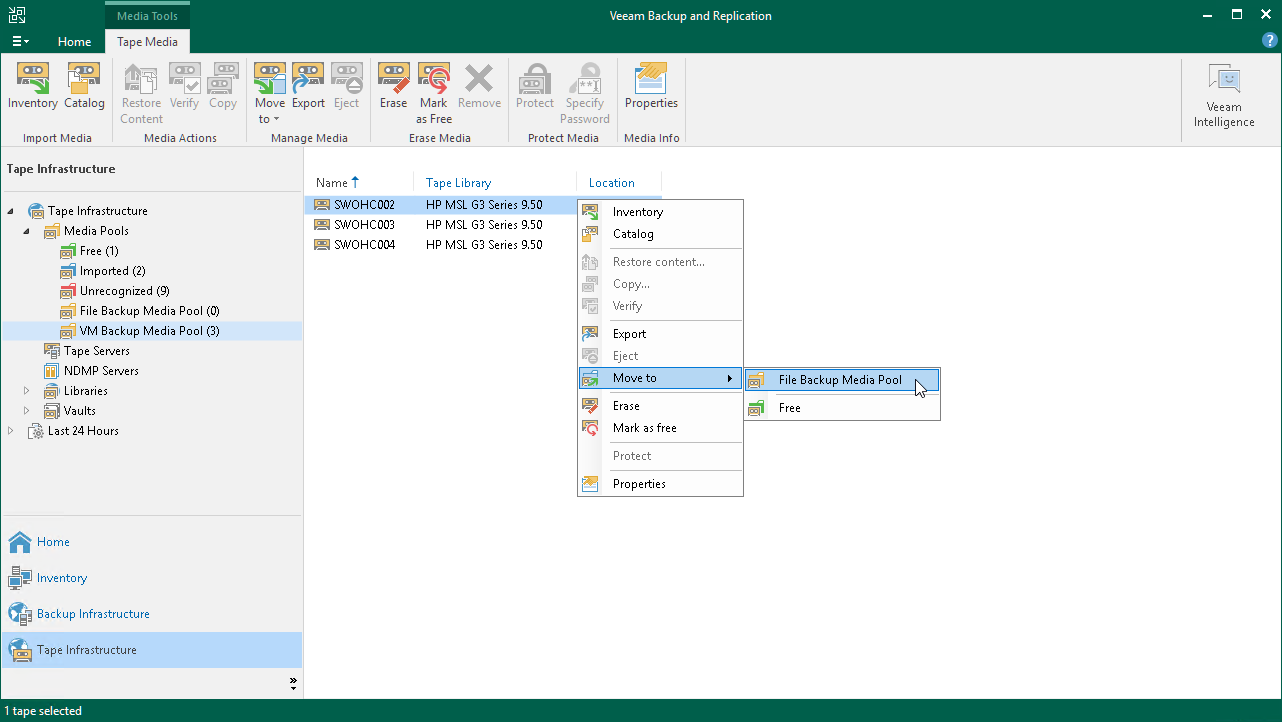Screen dimensions: 1282x722
Task: Select the Free (1) media pool
Action: pos(89,251)
